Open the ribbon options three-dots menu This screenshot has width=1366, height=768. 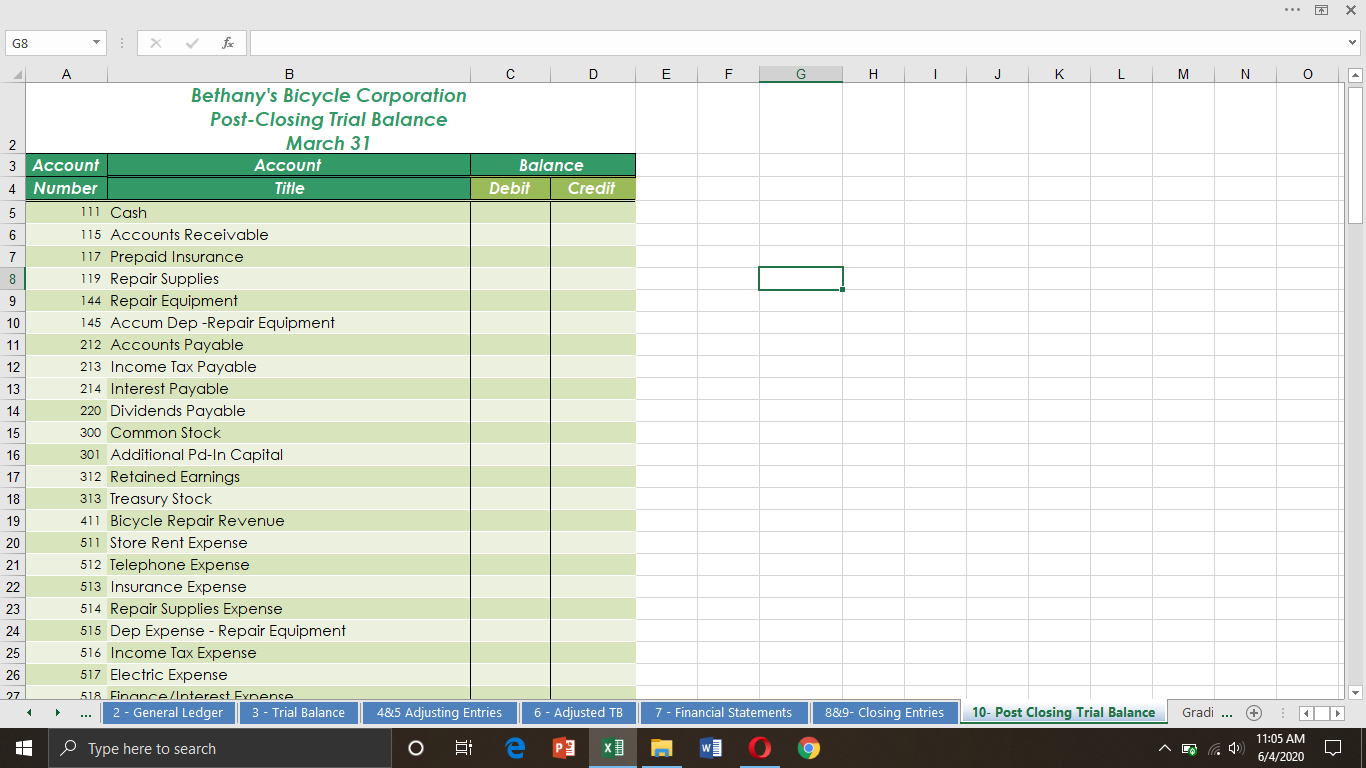pos(1294,9)
